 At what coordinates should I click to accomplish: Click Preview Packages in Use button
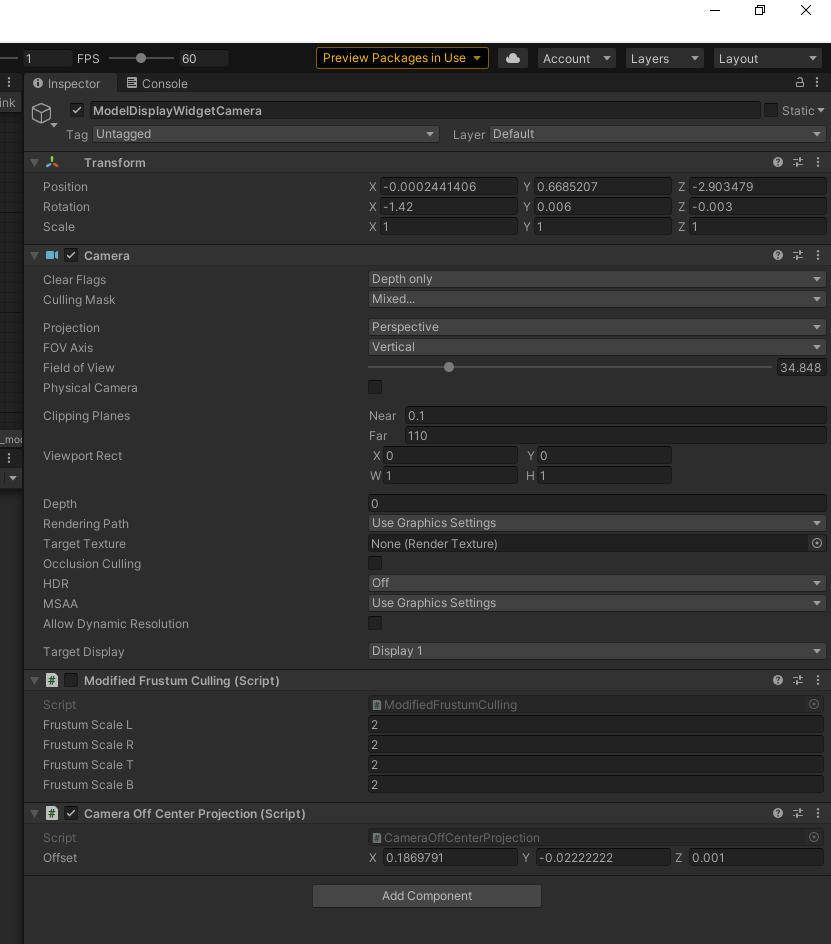pyautogui.click(x=402, y=58)
